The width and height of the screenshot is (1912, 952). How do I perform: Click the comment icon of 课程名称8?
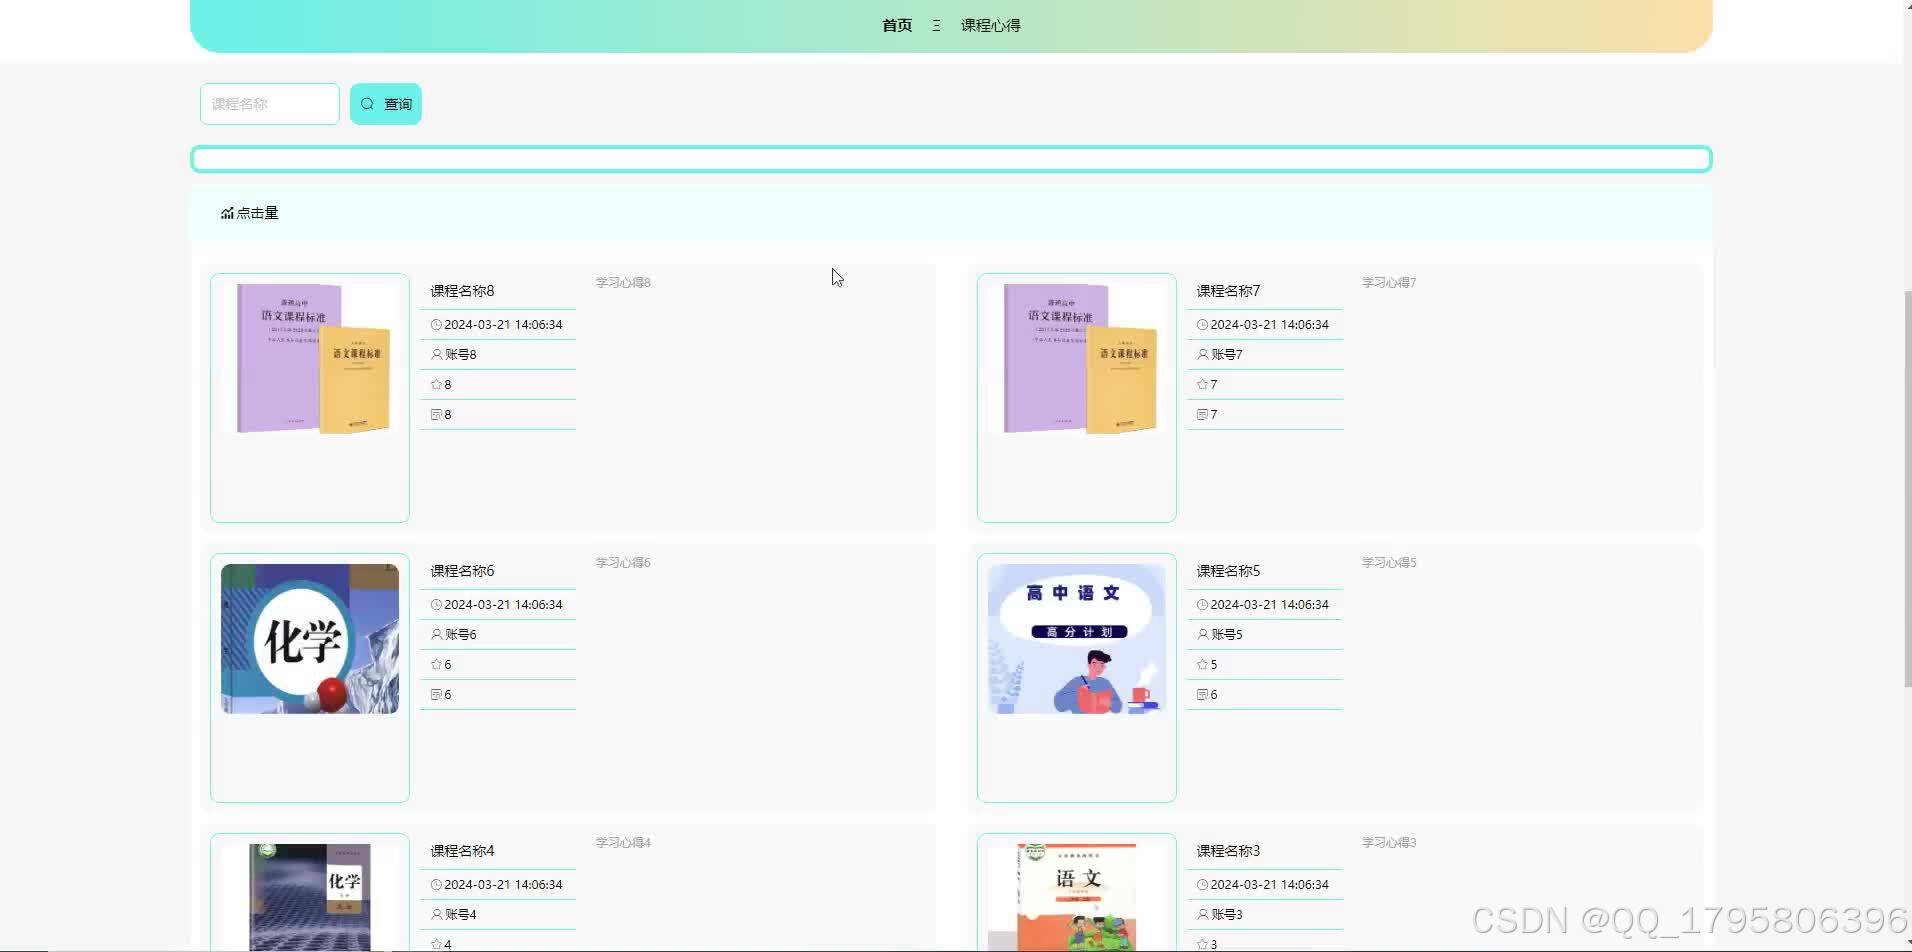pyautogui.click(x=436, y=415)
